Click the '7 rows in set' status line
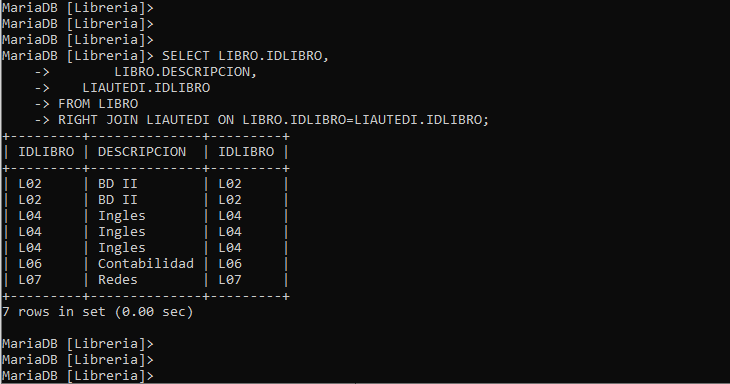Image resolution: width=730 pixels, height=384 pixels. click(x=97, y=312)
